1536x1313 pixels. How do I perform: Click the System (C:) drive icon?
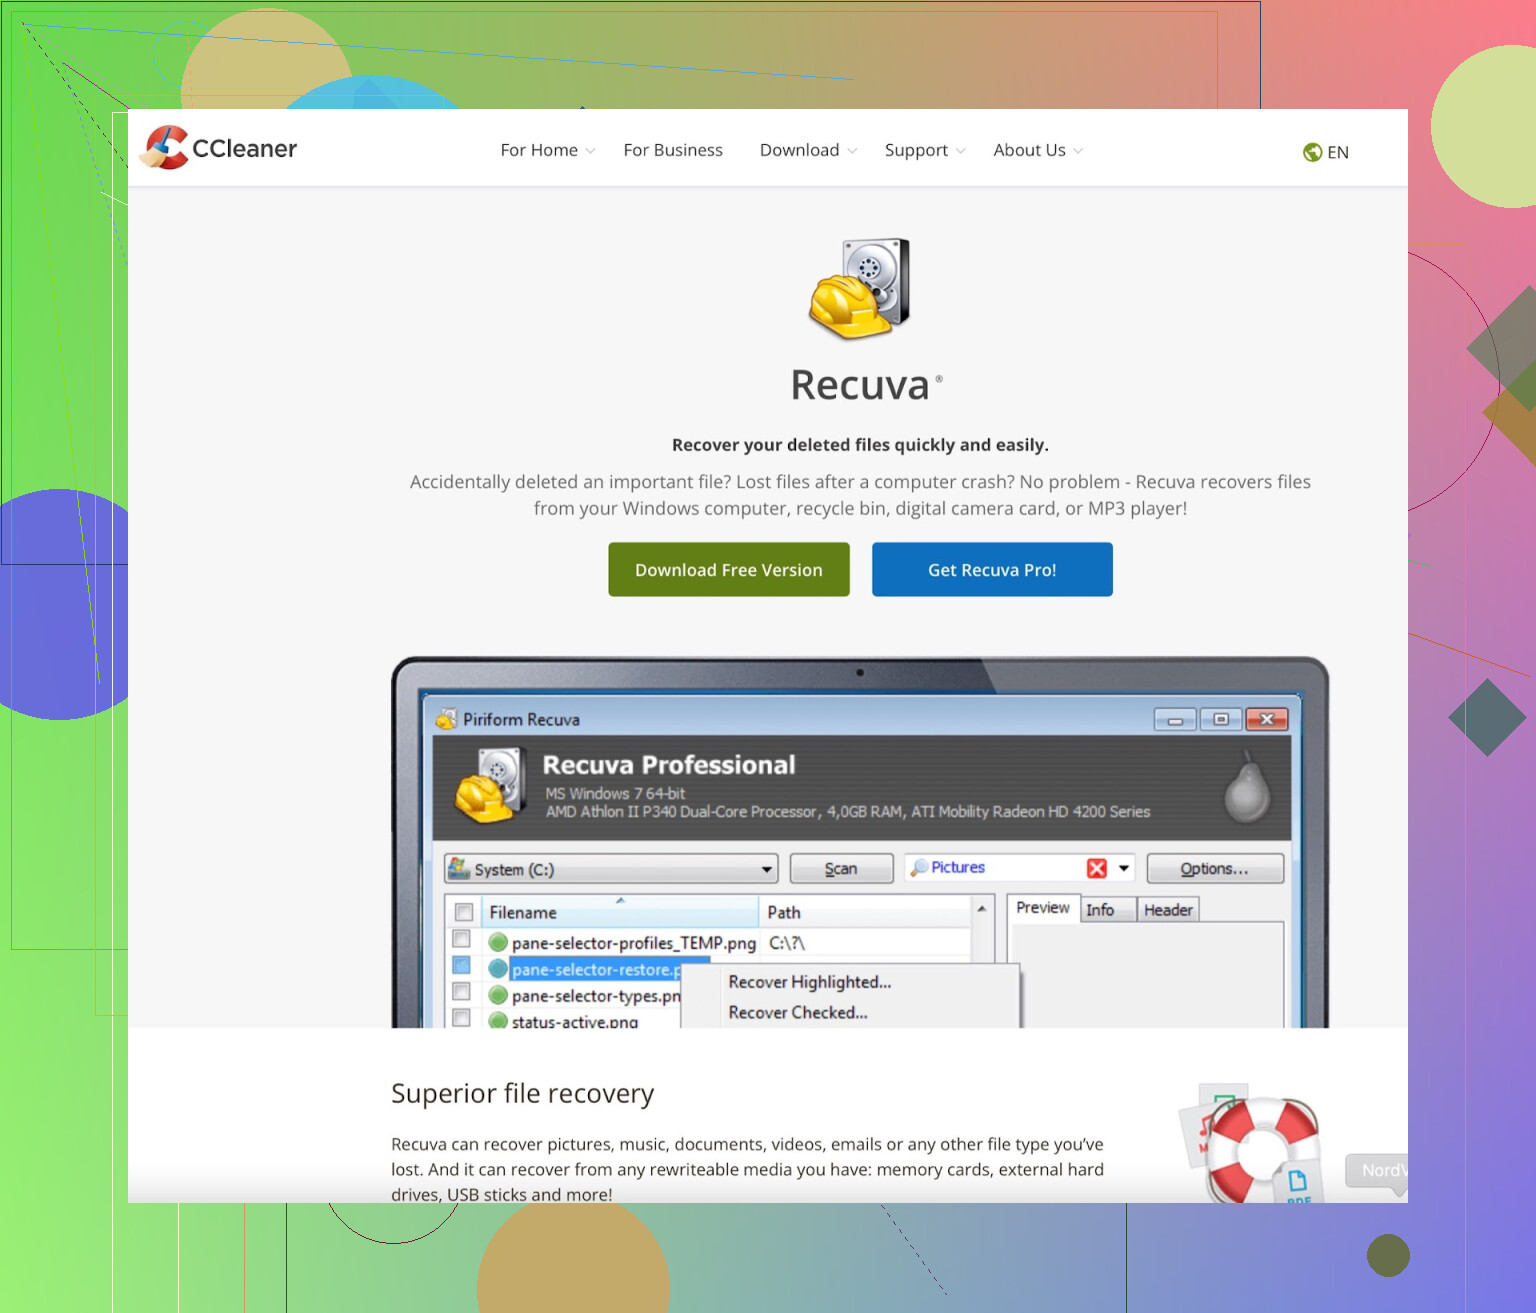tap(459, 868)
